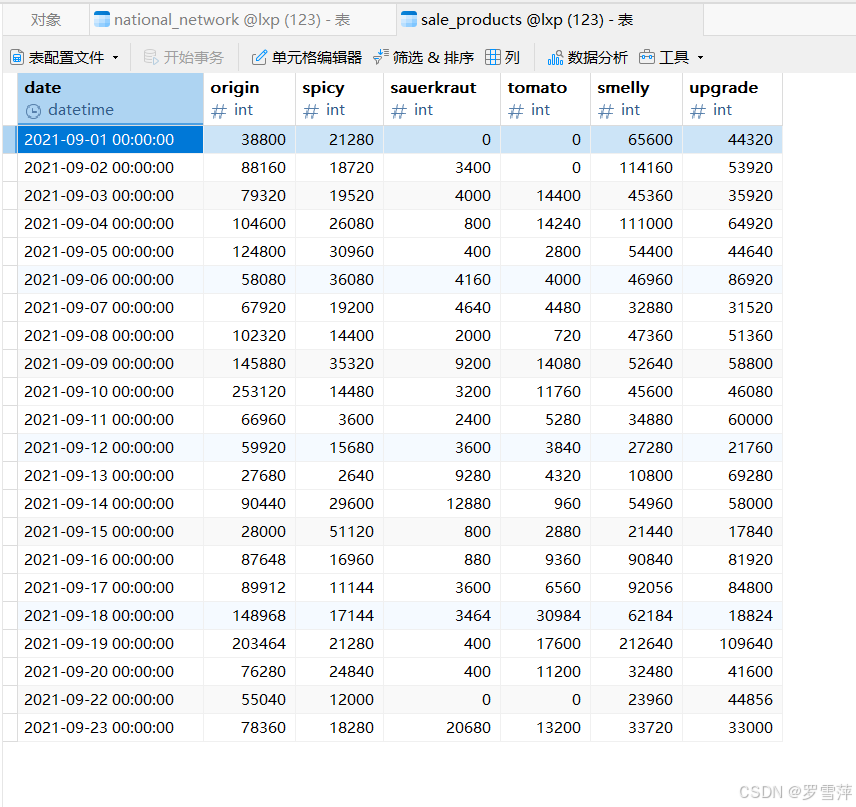Select origin value 145880
The image size is (856, 807).
249,363
